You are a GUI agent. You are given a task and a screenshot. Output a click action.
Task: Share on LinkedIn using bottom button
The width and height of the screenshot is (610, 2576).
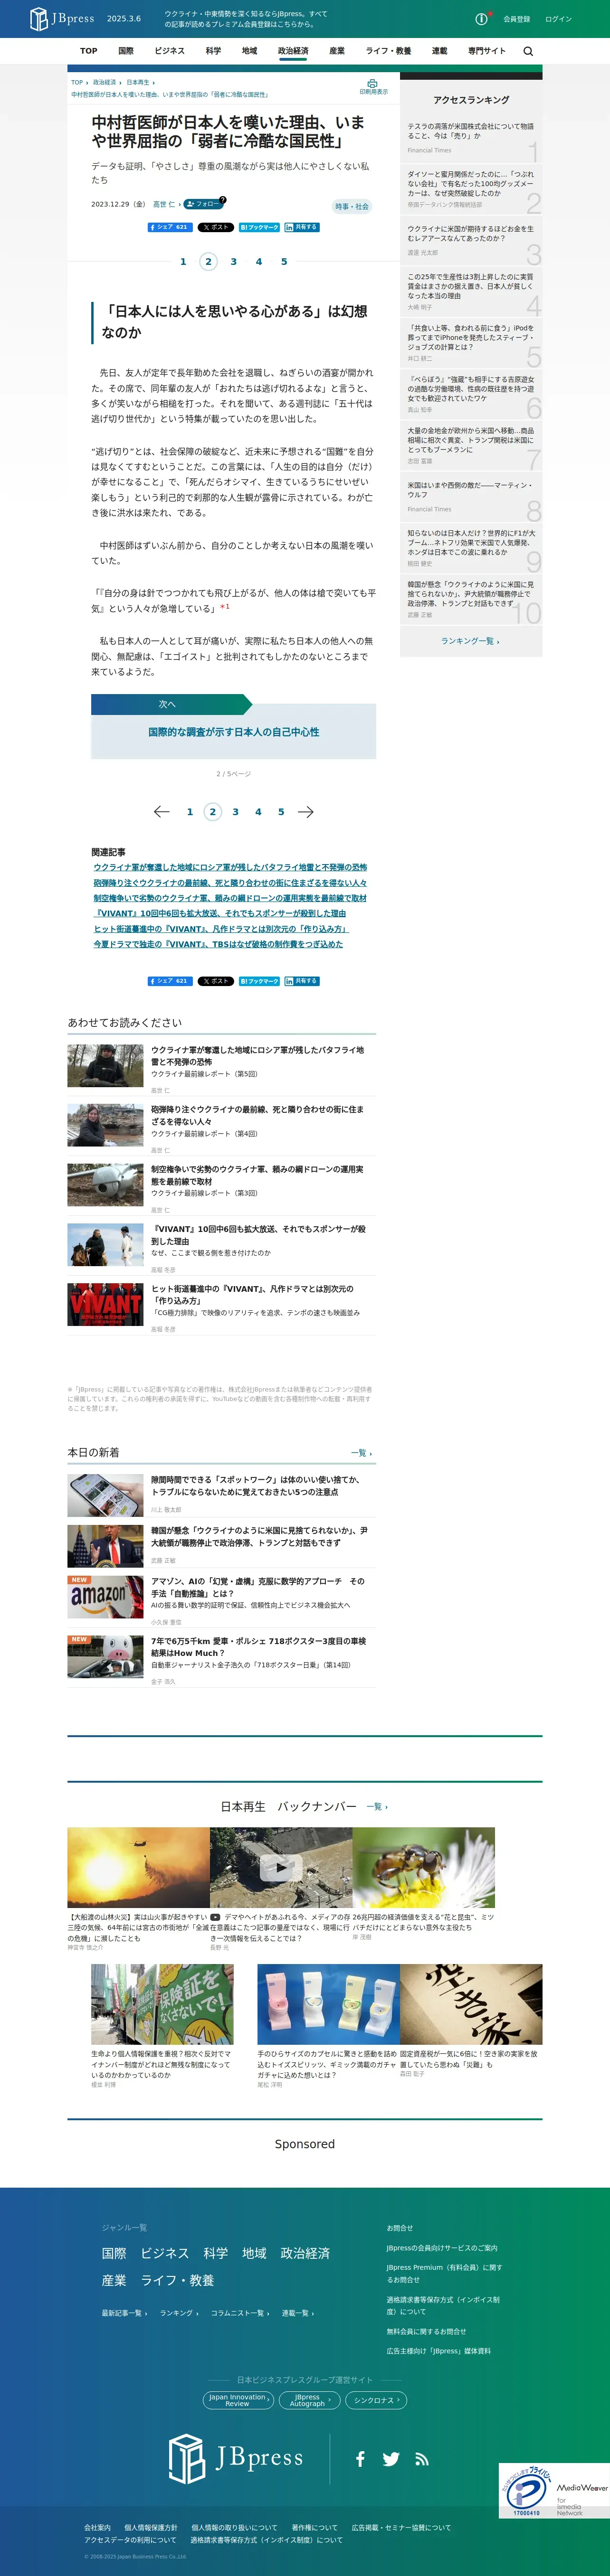(x=302, y=981)
